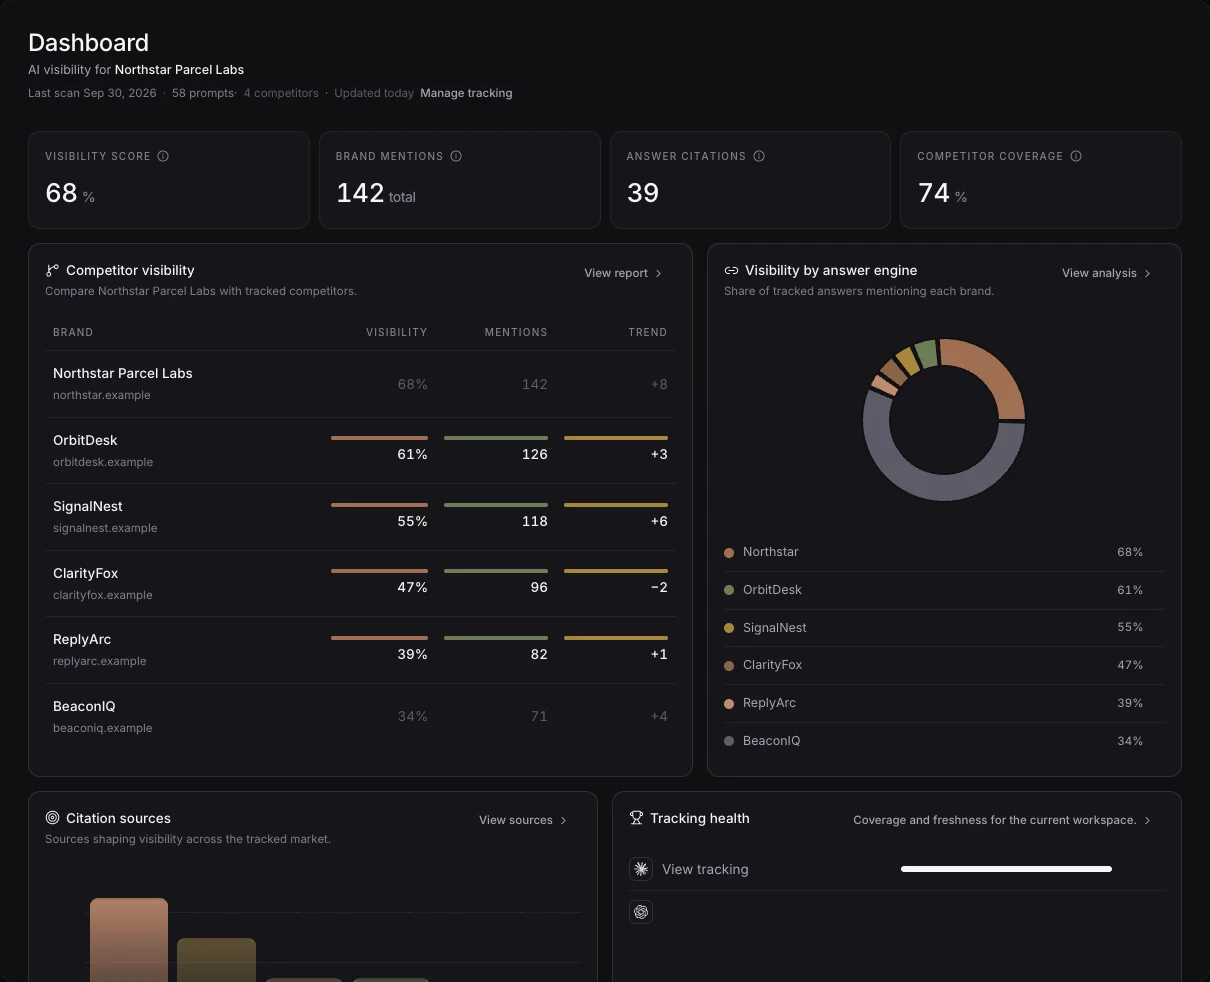
Task: Click the white tracking health progress bar
Action: pyautogui.click(x=1006, y=869)
